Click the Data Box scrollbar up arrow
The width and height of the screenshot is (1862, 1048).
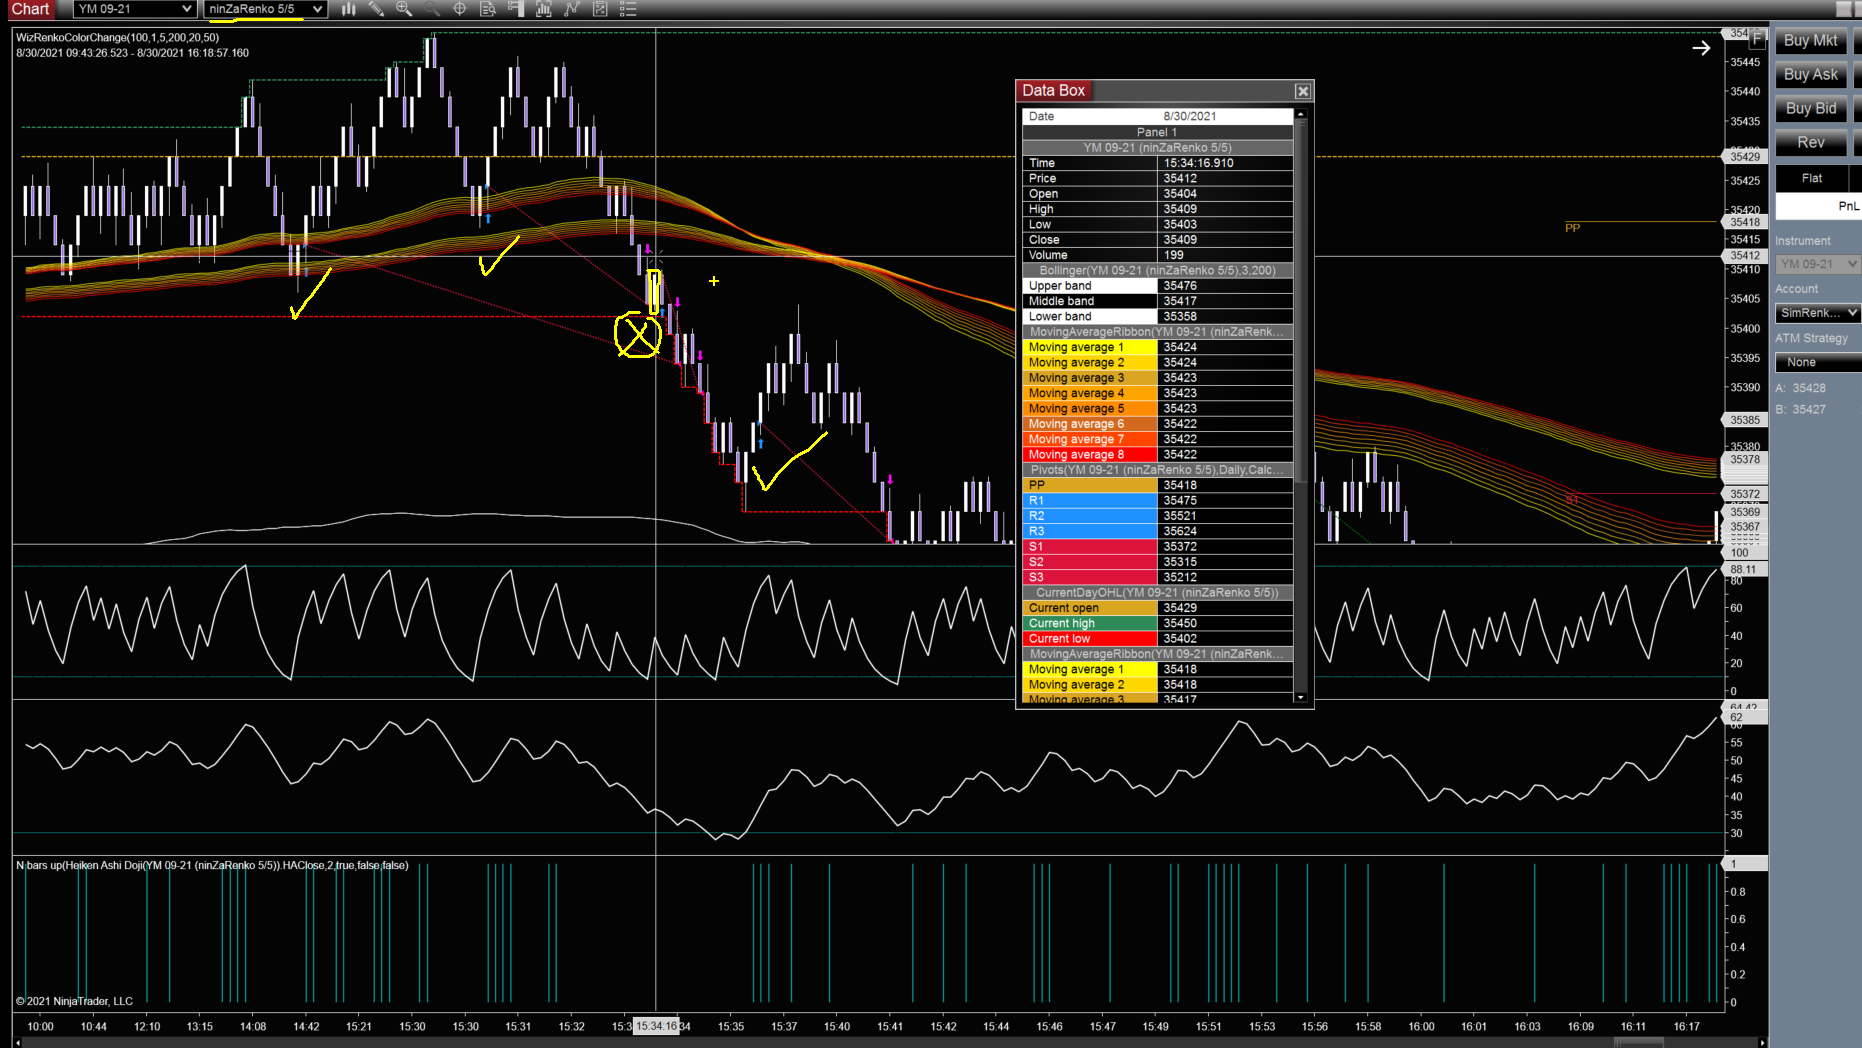1300,115
